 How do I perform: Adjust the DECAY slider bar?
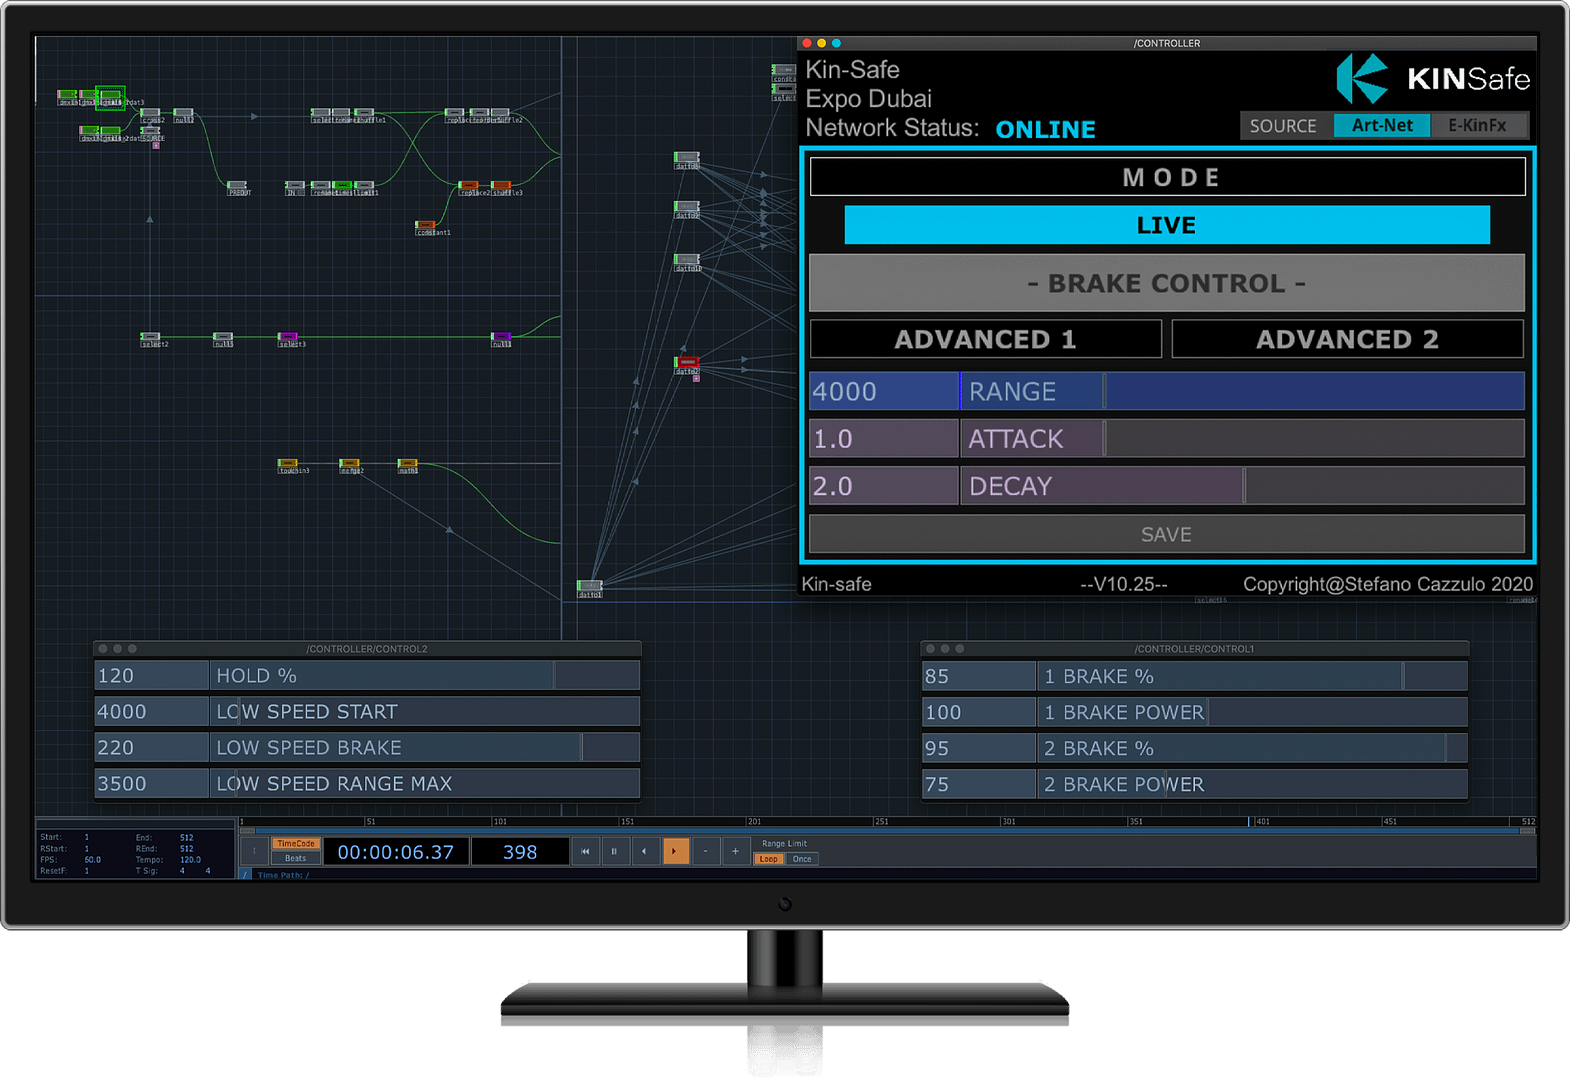tap(1243, 486)
